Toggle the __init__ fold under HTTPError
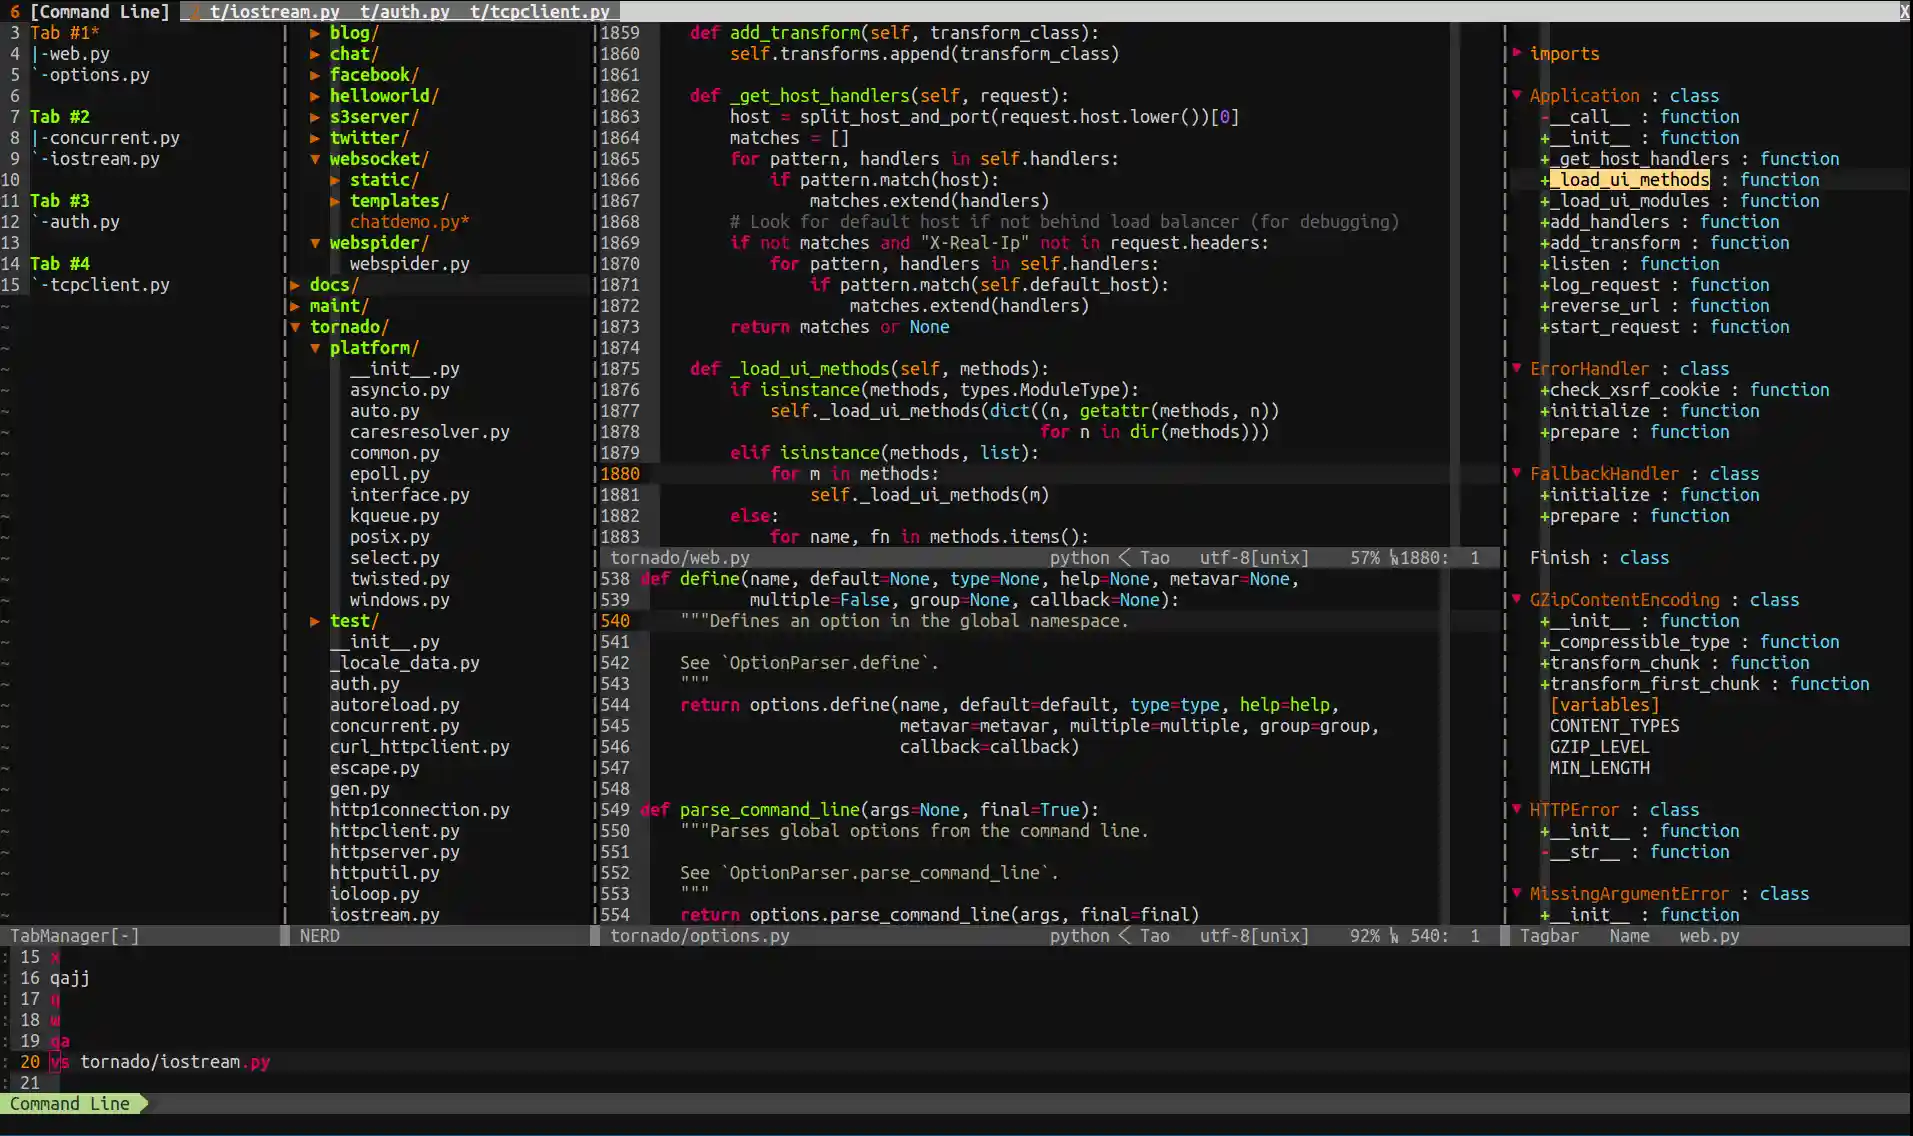 [1544, 830]
